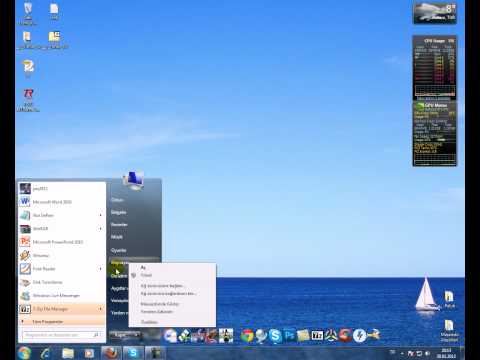Image resolution: width=480 pixels, height=360 pixels.
Task: Open Windows Explorer folder on taskbar
Action: tap(68, 353)
